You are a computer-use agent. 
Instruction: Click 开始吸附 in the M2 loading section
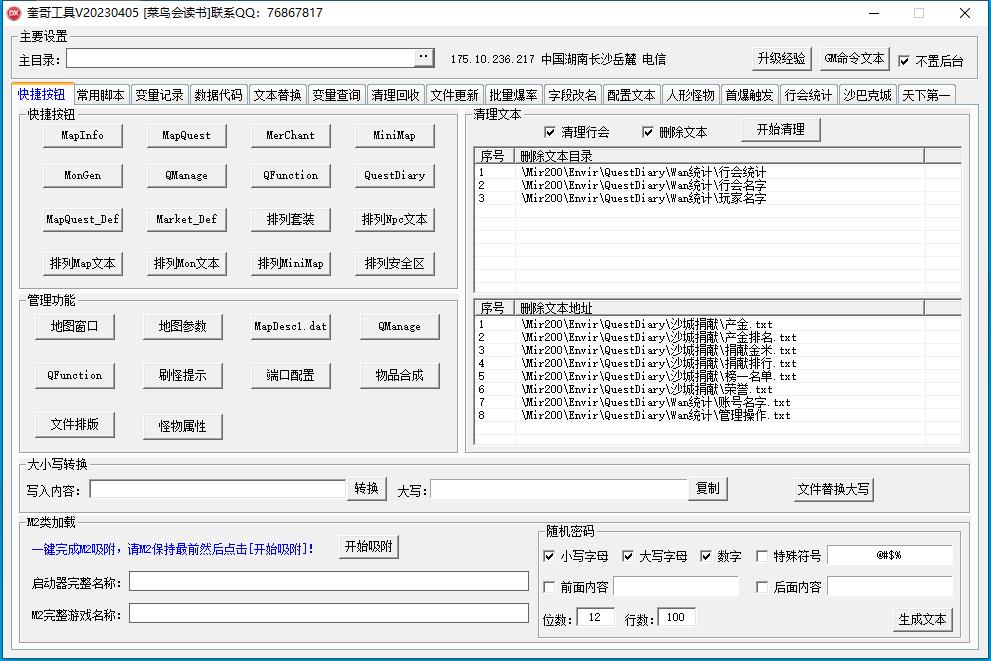pos(368,547)
